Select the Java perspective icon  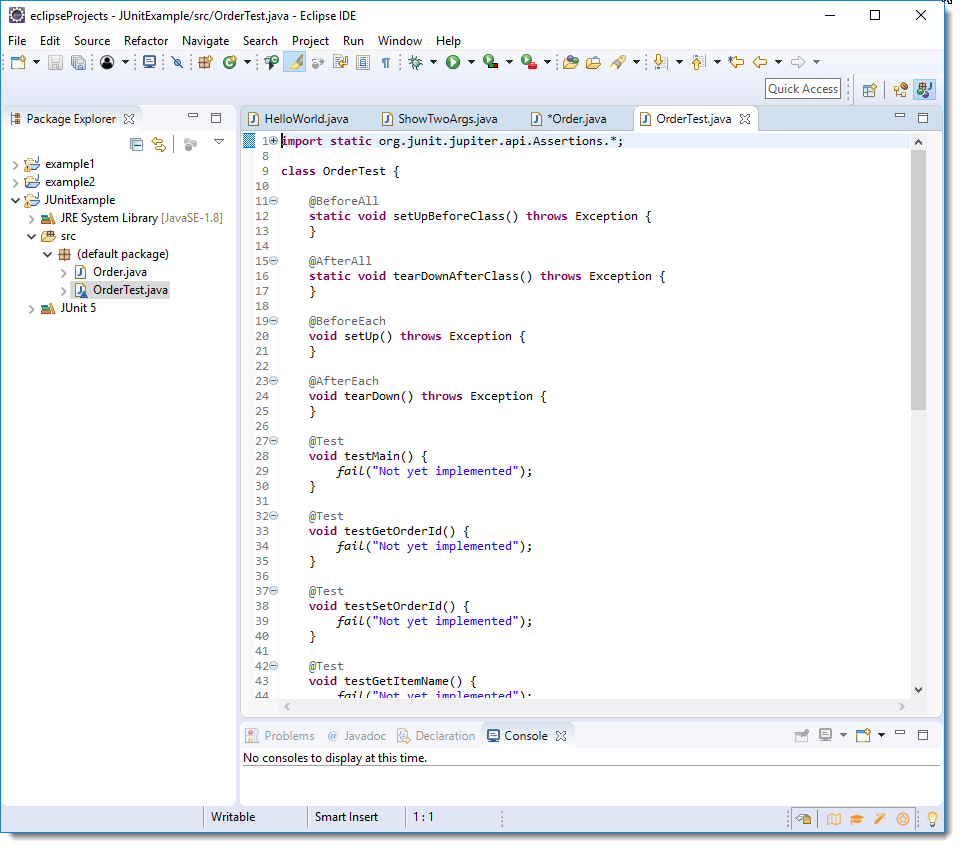click(924, 90)
